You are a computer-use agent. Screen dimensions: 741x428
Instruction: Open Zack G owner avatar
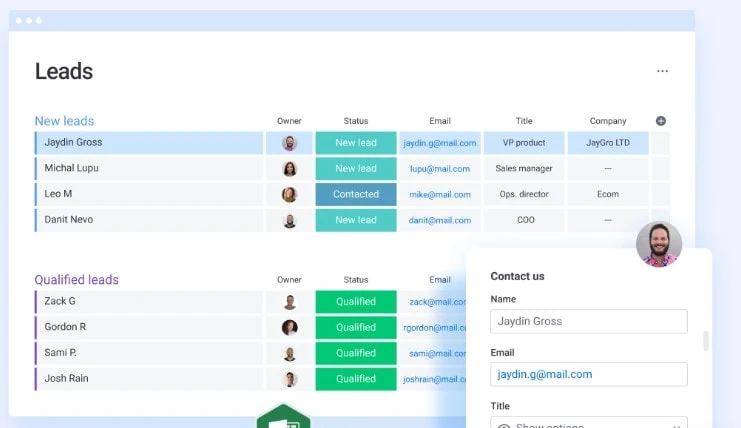point(289,302)
